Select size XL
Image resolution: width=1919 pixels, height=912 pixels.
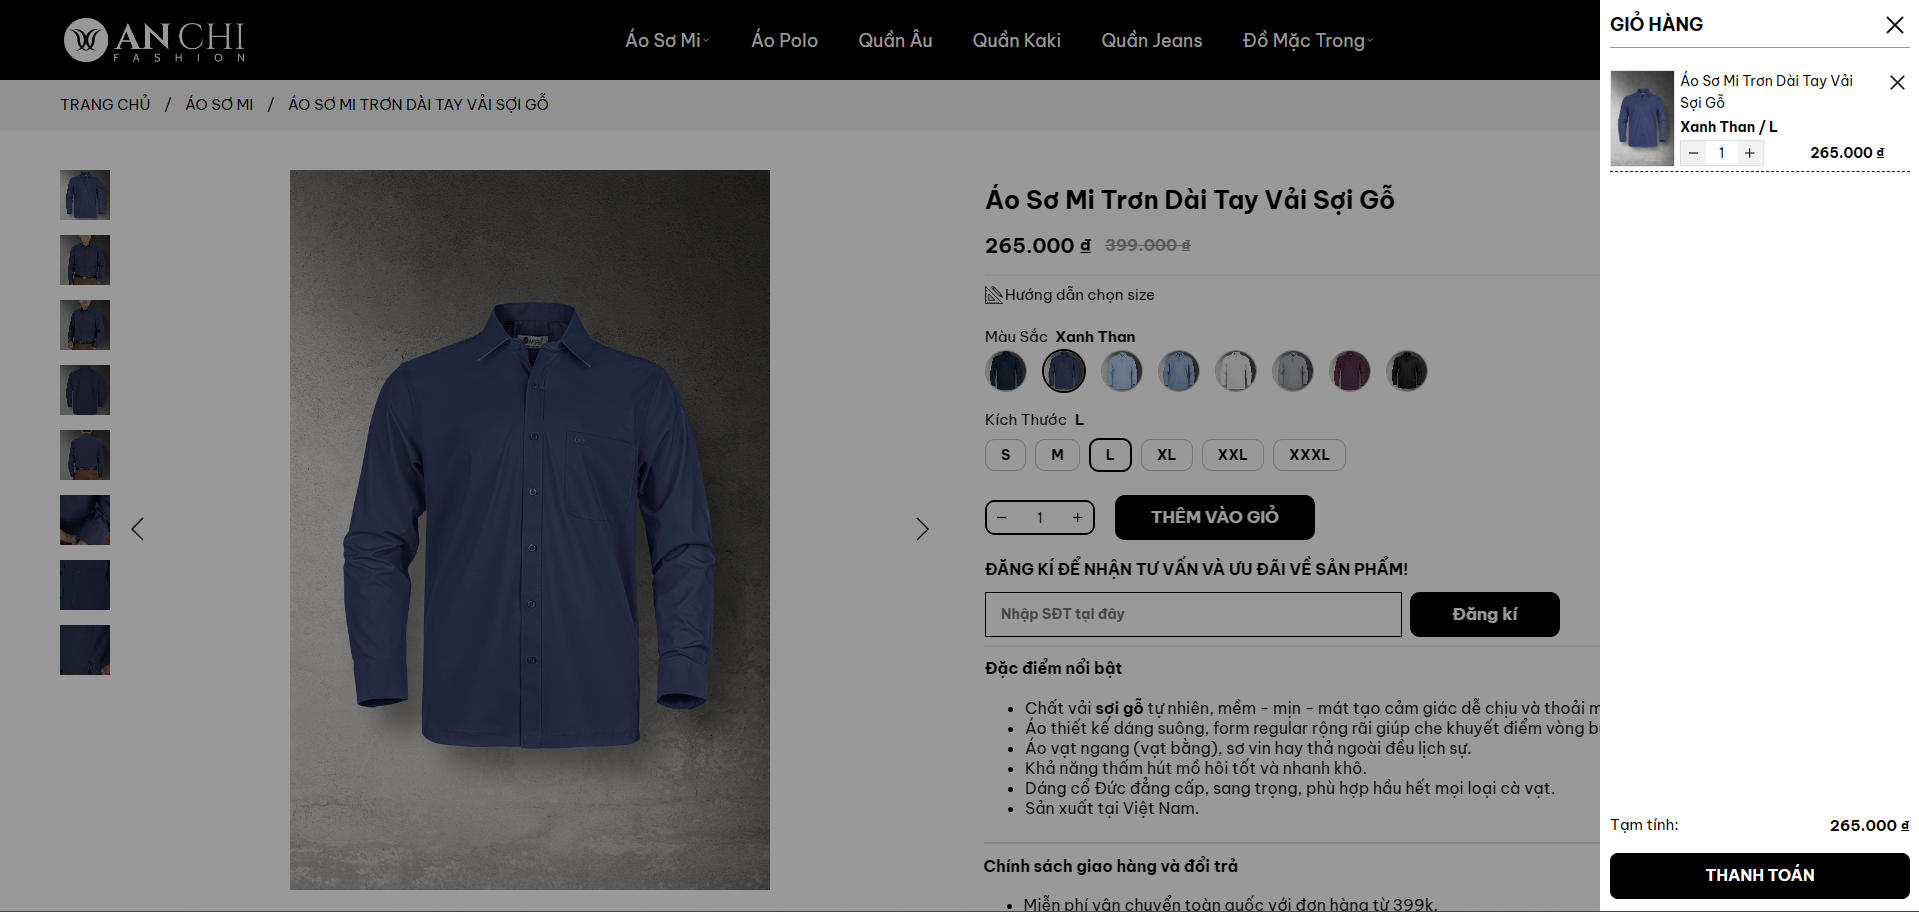tap(1166, 455)
